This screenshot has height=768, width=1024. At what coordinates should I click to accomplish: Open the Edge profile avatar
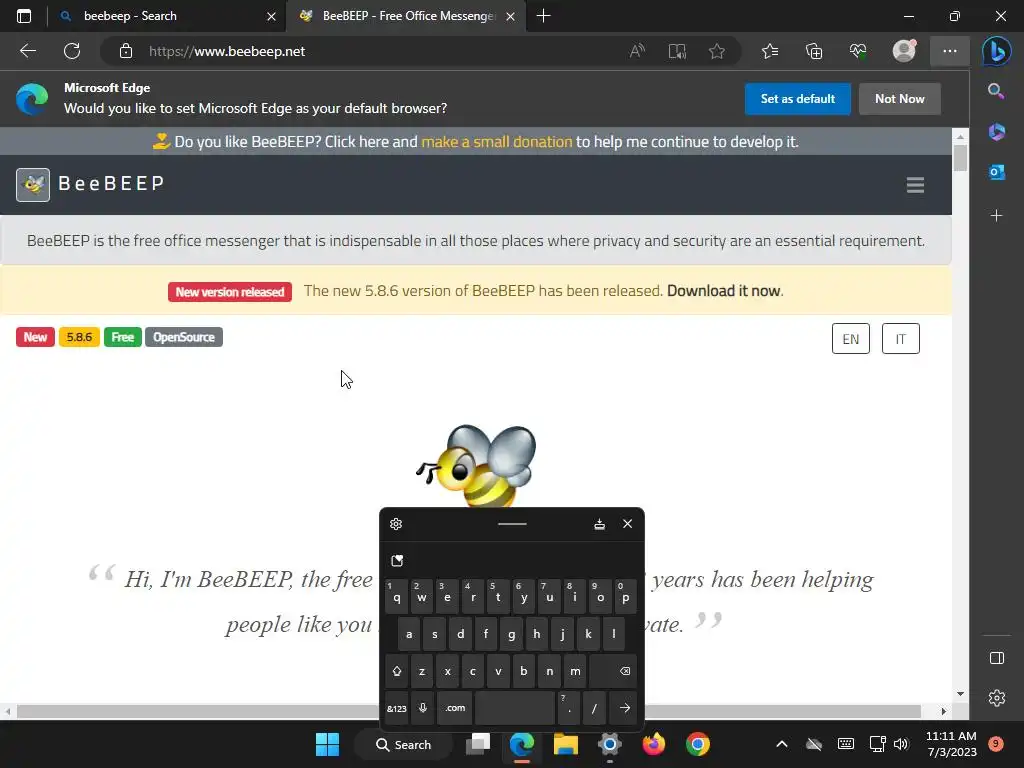(x=904, y=51)
